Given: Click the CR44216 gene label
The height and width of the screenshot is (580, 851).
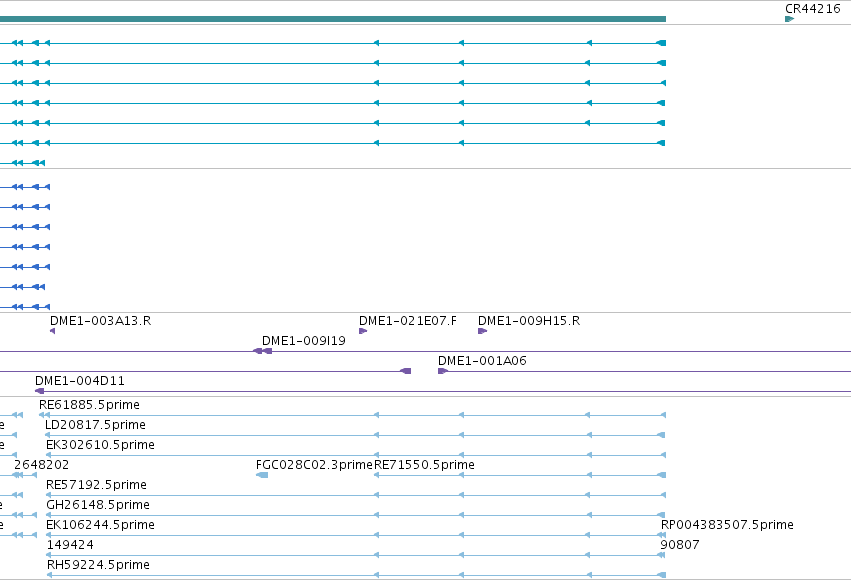Looking at the screenshot, I should 812,9.
